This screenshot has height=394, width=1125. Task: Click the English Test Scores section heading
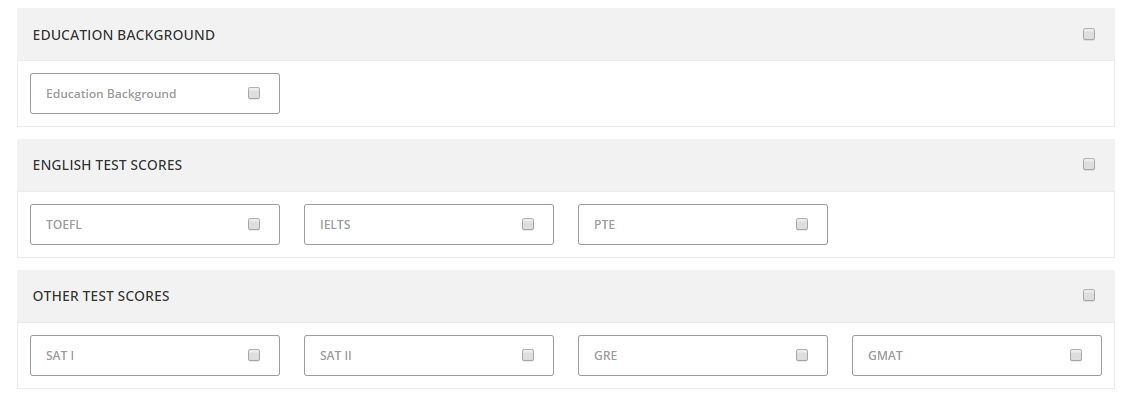click(x=108, y=165)
